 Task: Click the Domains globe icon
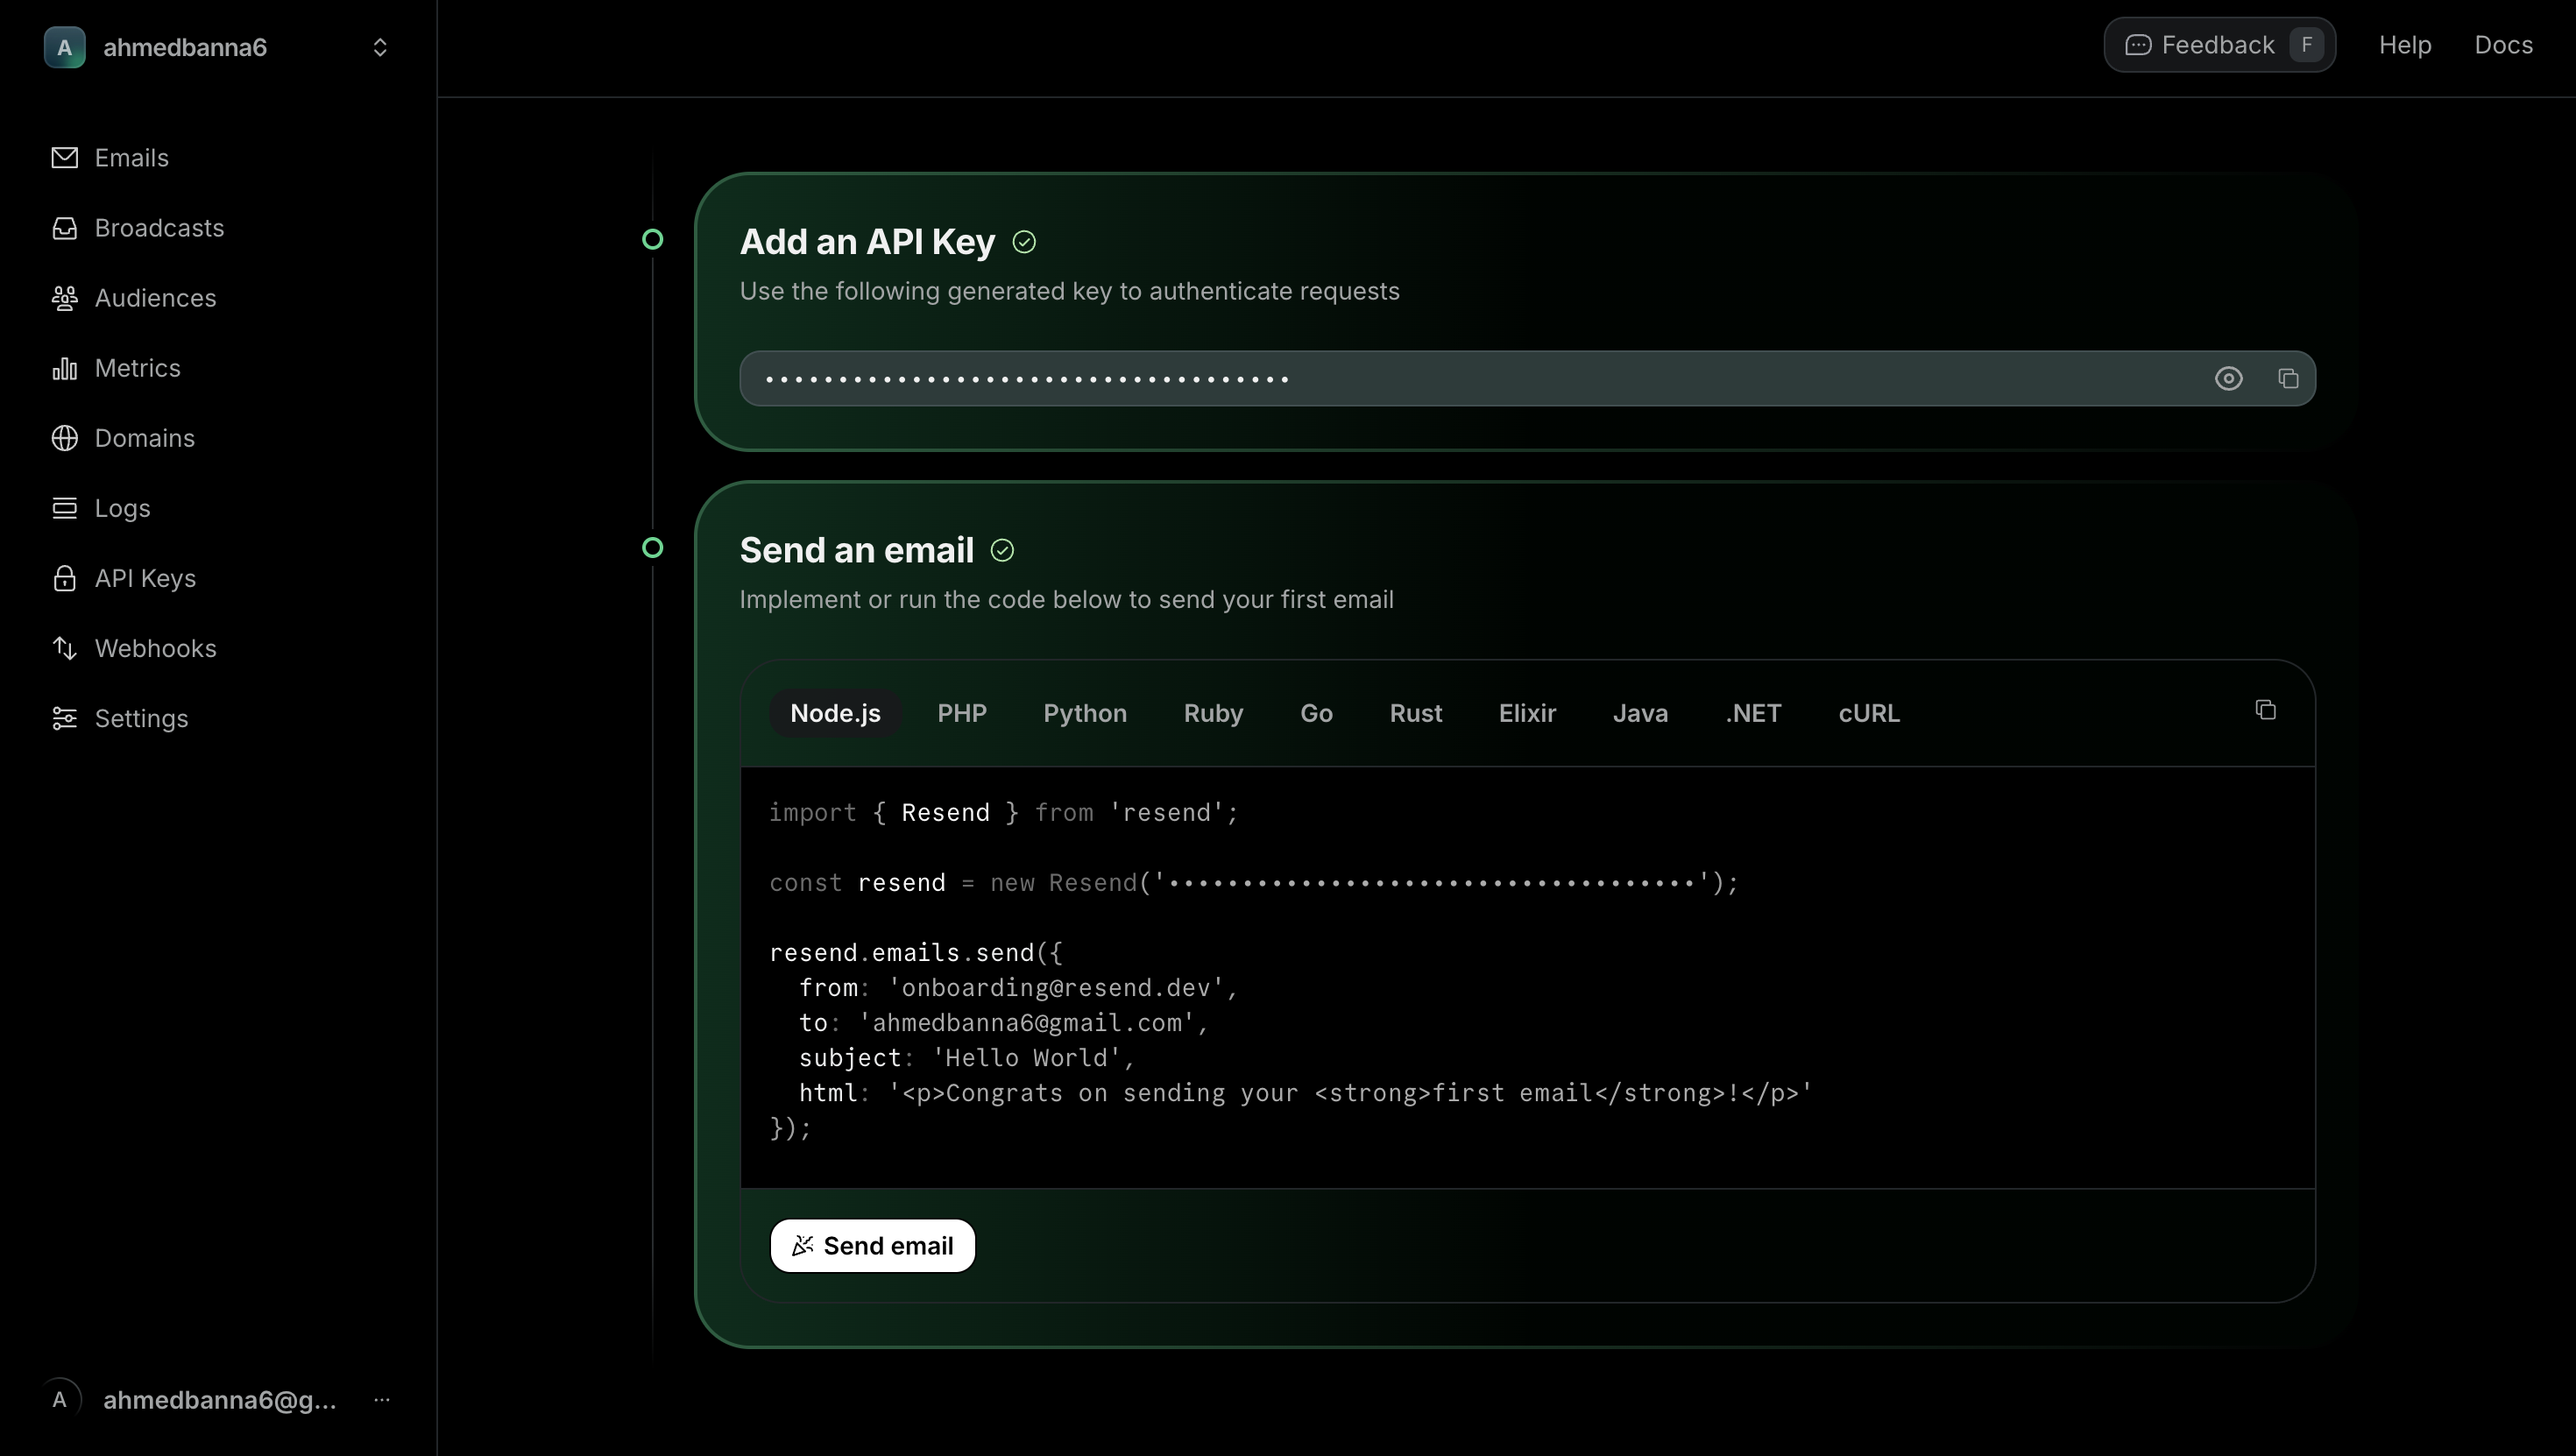click(65, 438)
